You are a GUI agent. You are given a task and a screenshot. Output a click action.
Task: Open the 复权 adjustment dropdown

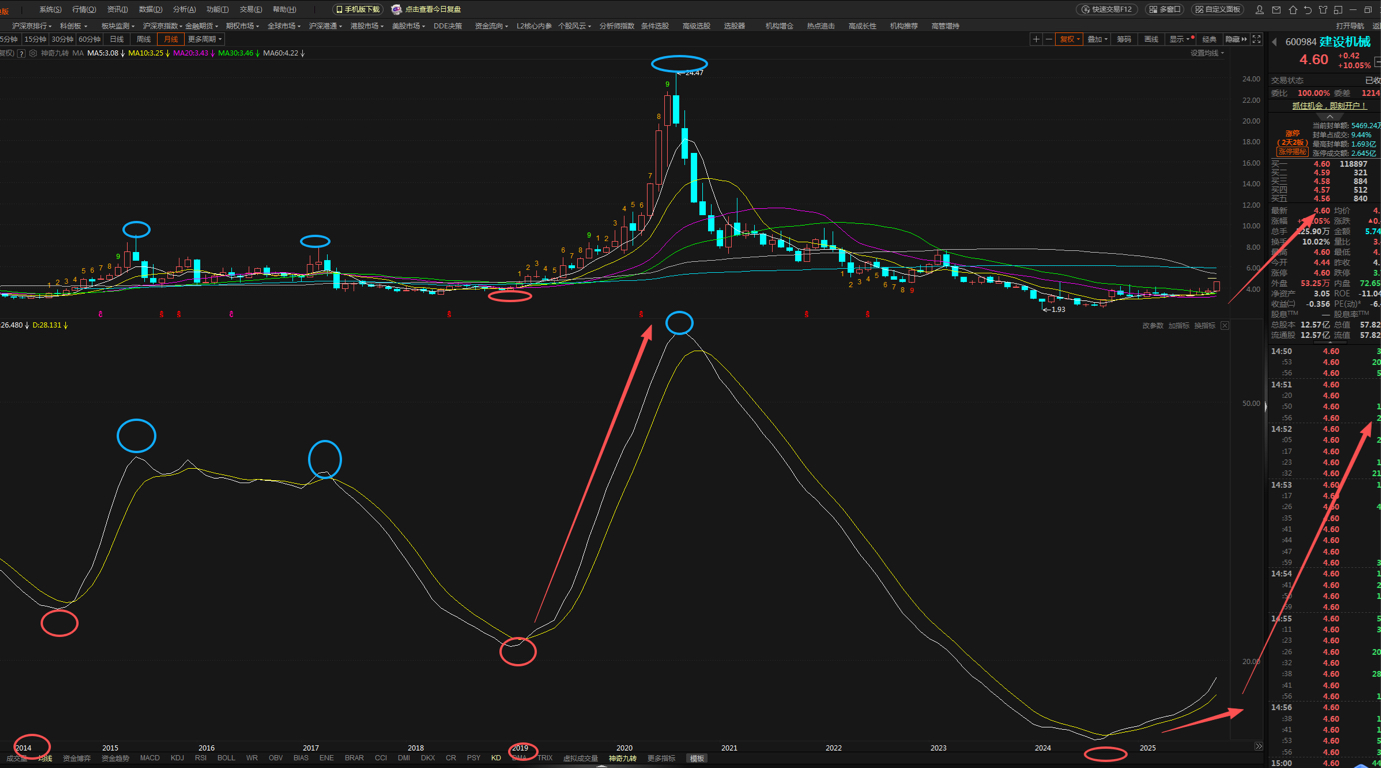click(1069, 39)
